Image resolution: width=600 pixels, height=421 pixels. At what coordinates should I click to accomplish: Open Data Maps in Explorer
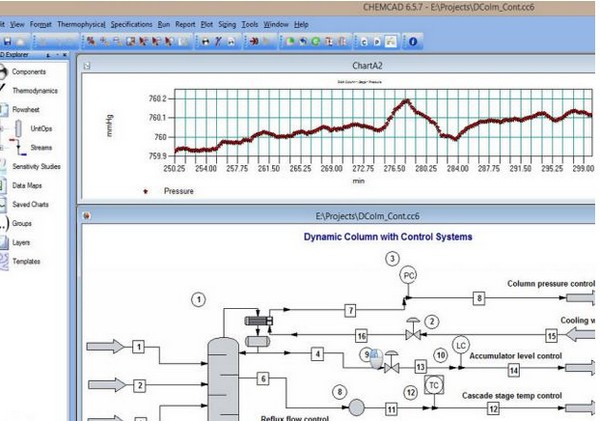pos(27,186)
